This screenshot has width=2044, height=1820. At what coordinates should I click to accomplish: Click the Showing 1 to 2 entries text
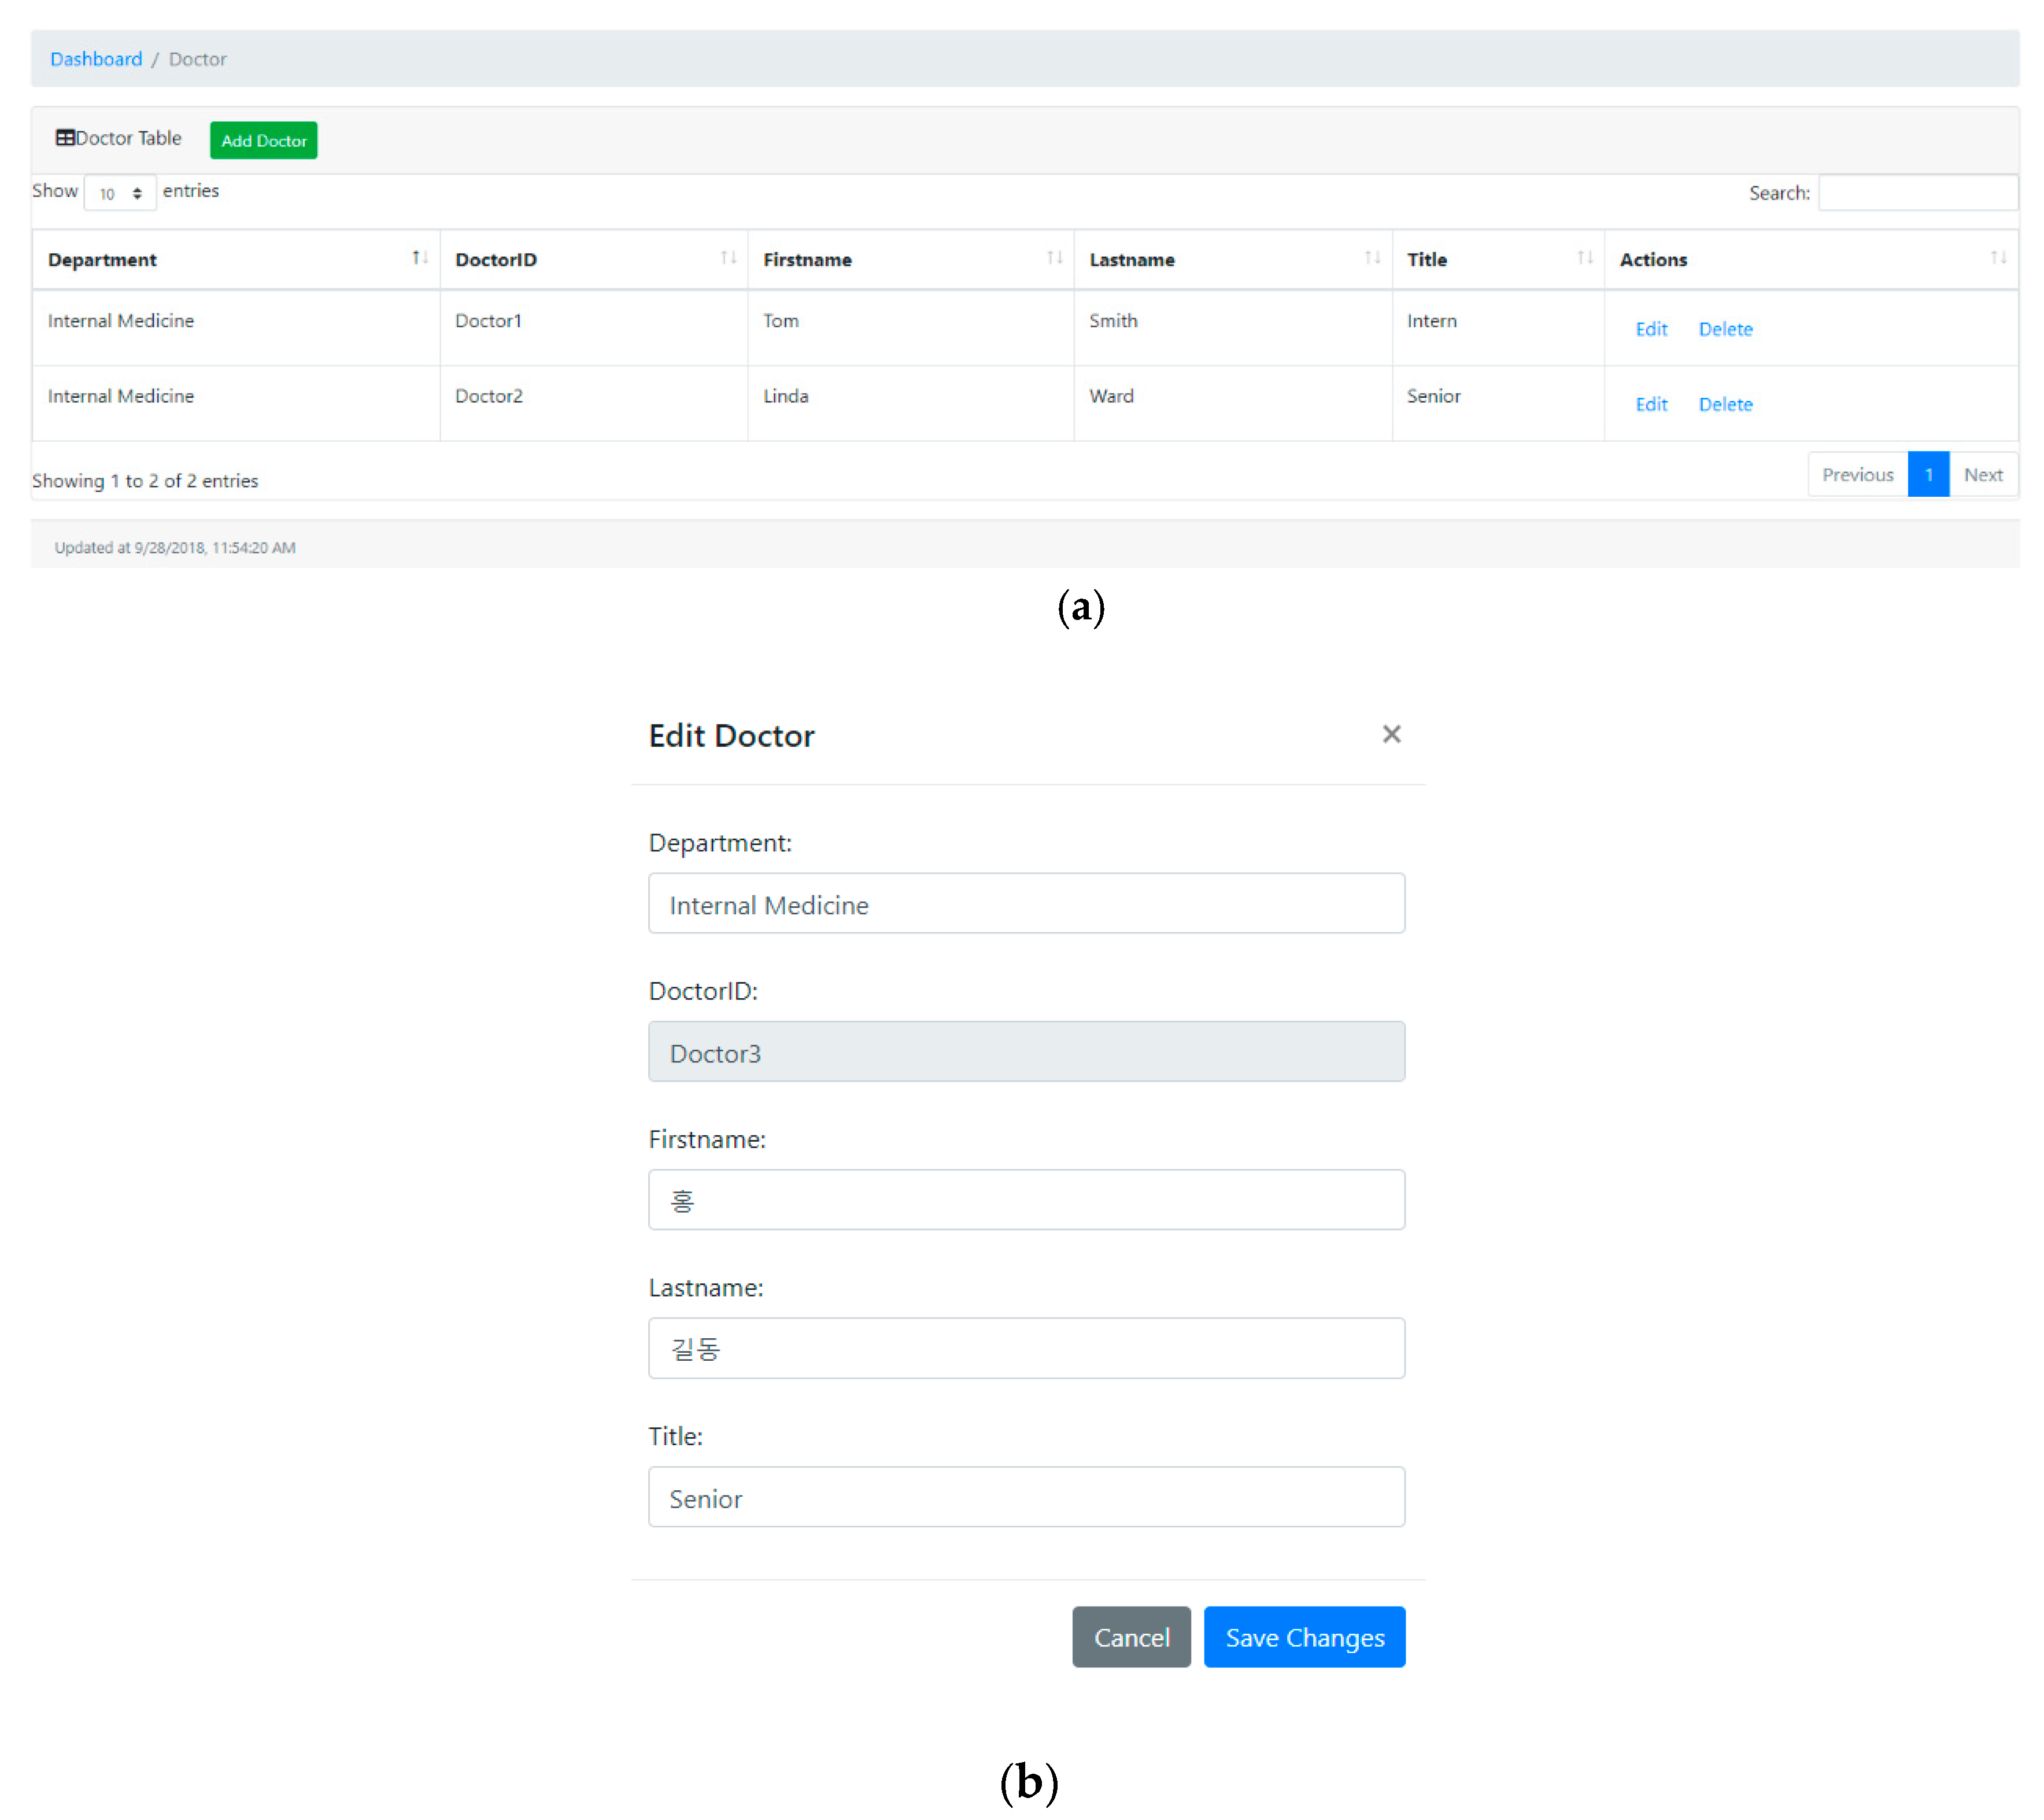coord(145,481)
